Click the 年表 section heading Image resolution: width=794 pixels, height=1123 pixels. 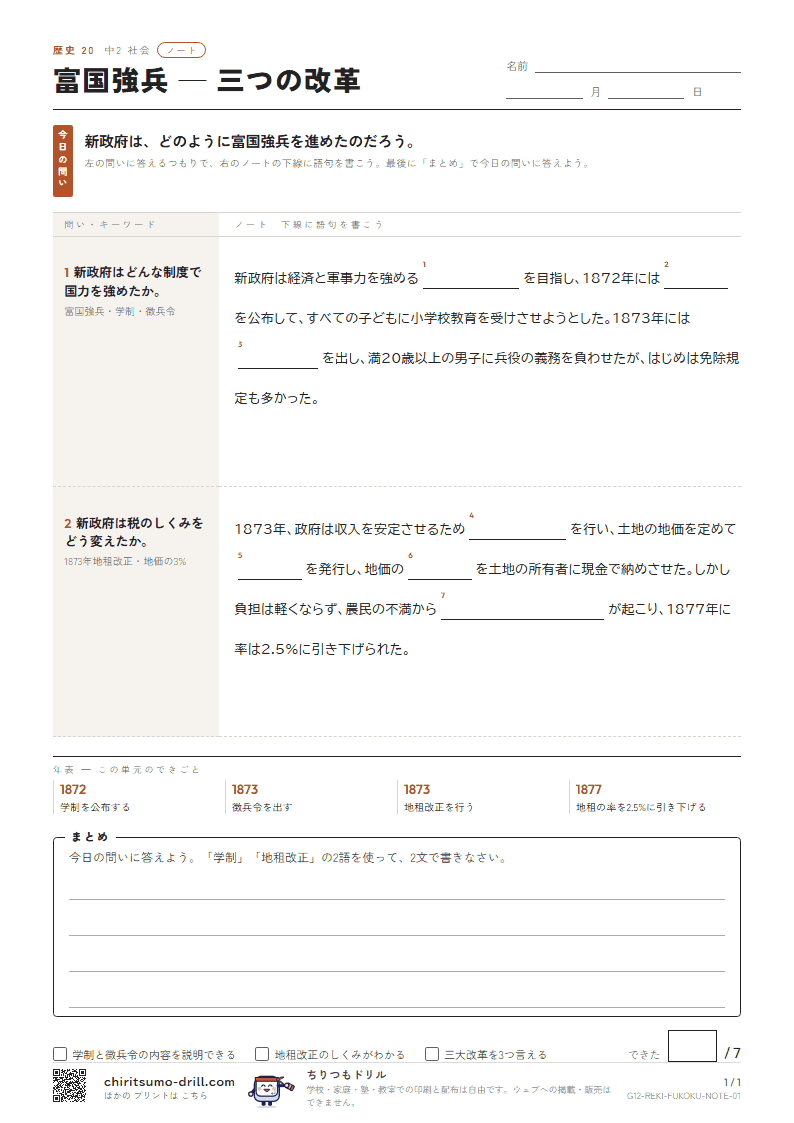(126, 769)
